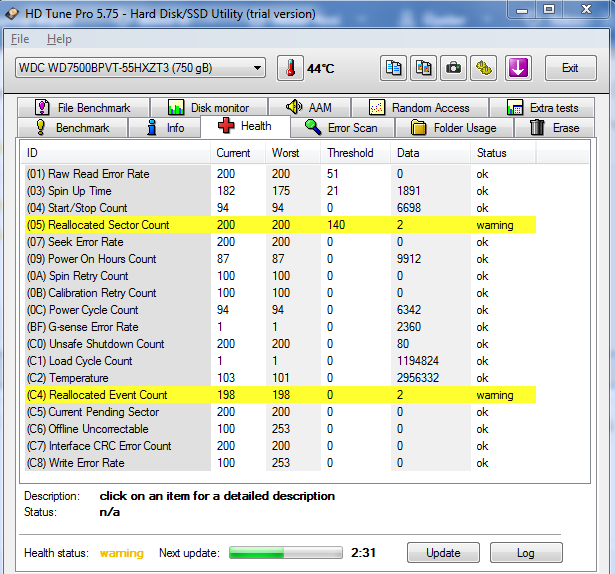The image size is (615, 574).
Task: Click the 2956332 data value
Action: pos(418,378)
